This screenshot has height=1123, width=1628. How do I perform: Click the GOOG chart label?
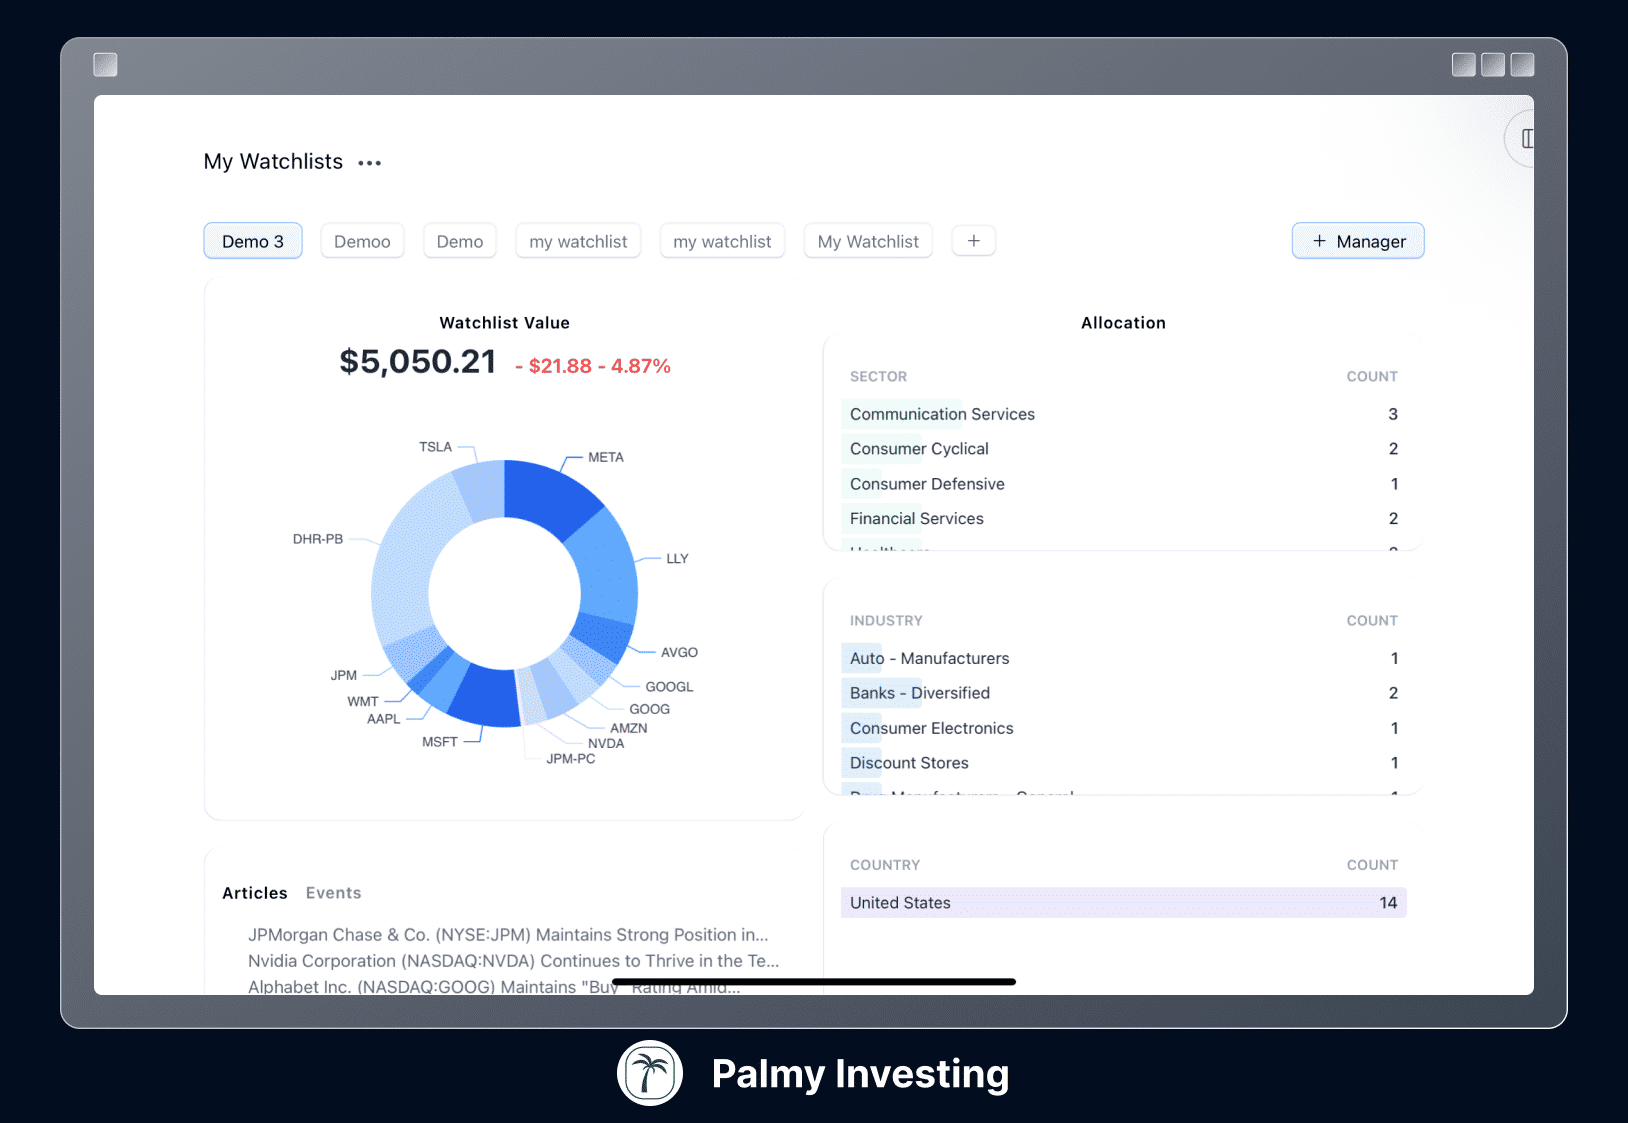tap(649, 709)
